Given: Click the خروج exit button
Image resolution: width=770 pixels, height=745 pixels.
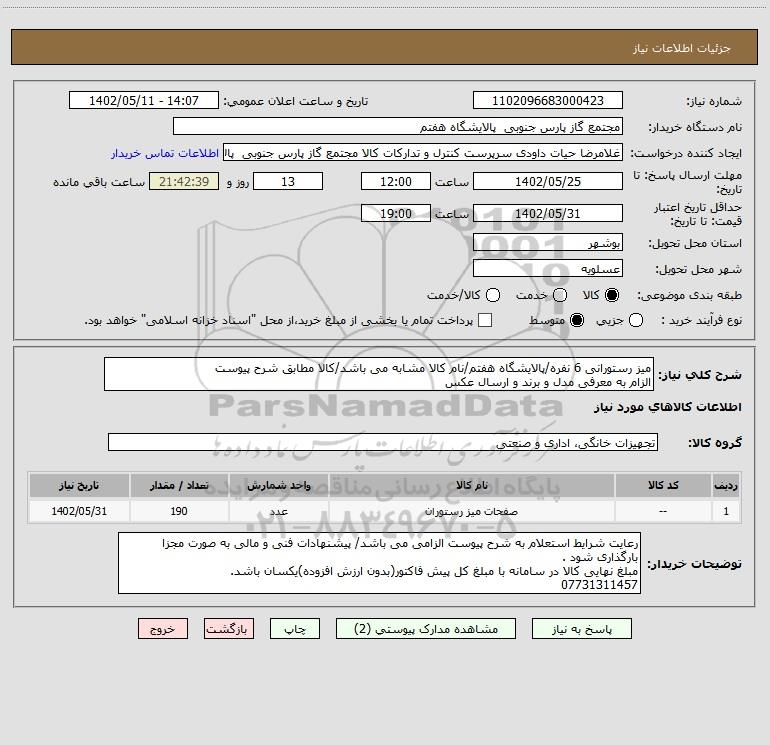Looking at the screenshot, I should tap(163, 629).
